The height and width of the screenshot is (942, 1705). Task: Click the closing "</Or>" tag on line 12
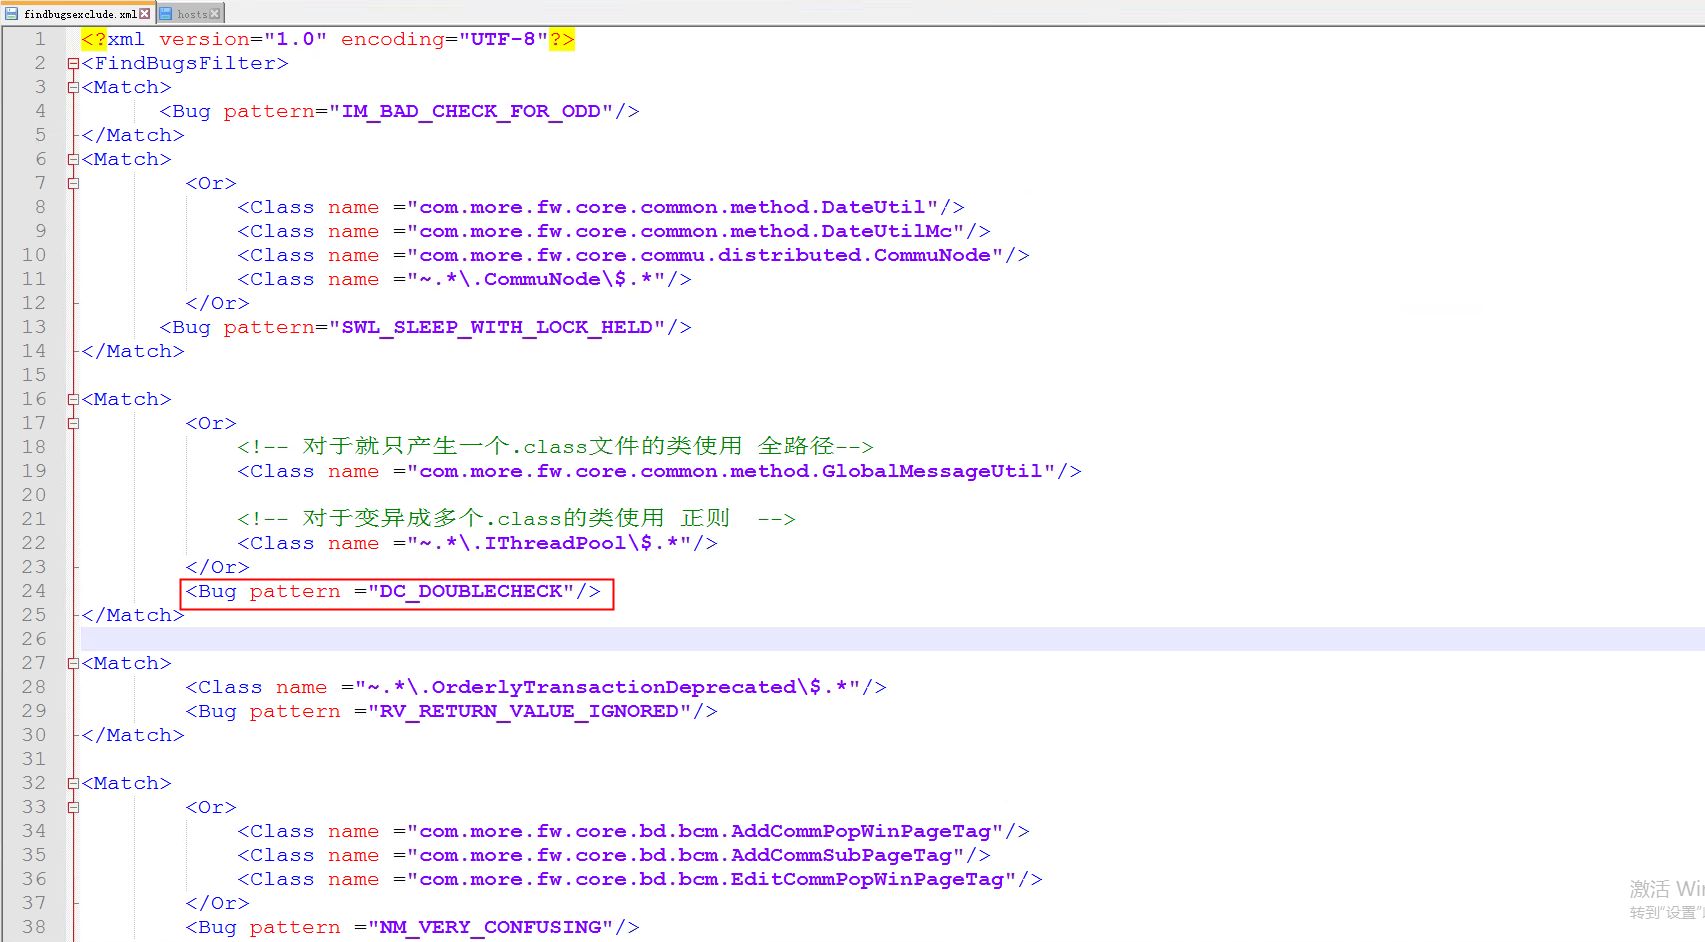pyautogui.click(x=217, y=303)
